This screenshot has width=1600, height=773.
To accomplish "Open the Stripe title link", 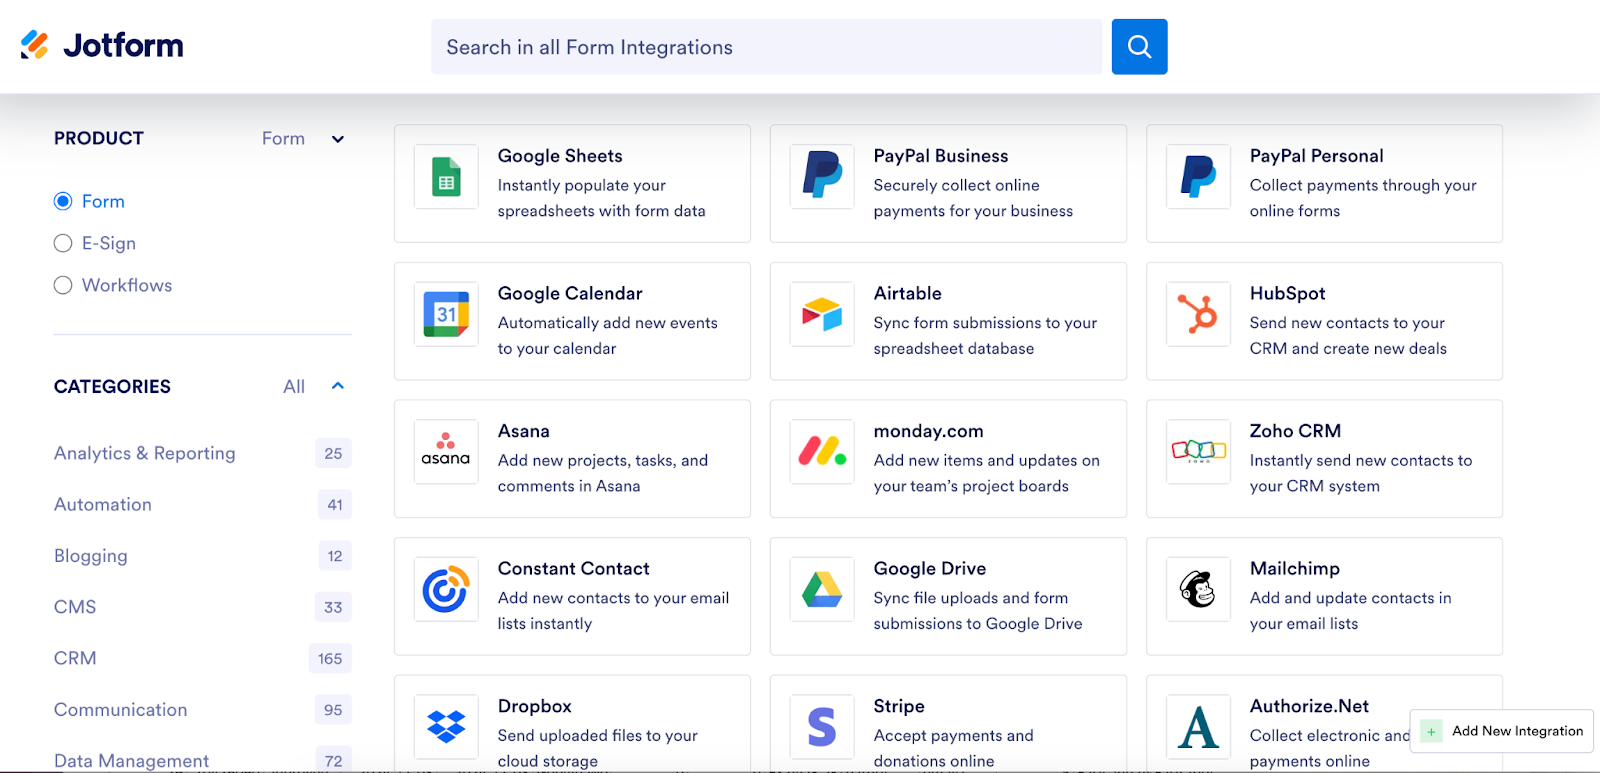I will tap(899, 706).
